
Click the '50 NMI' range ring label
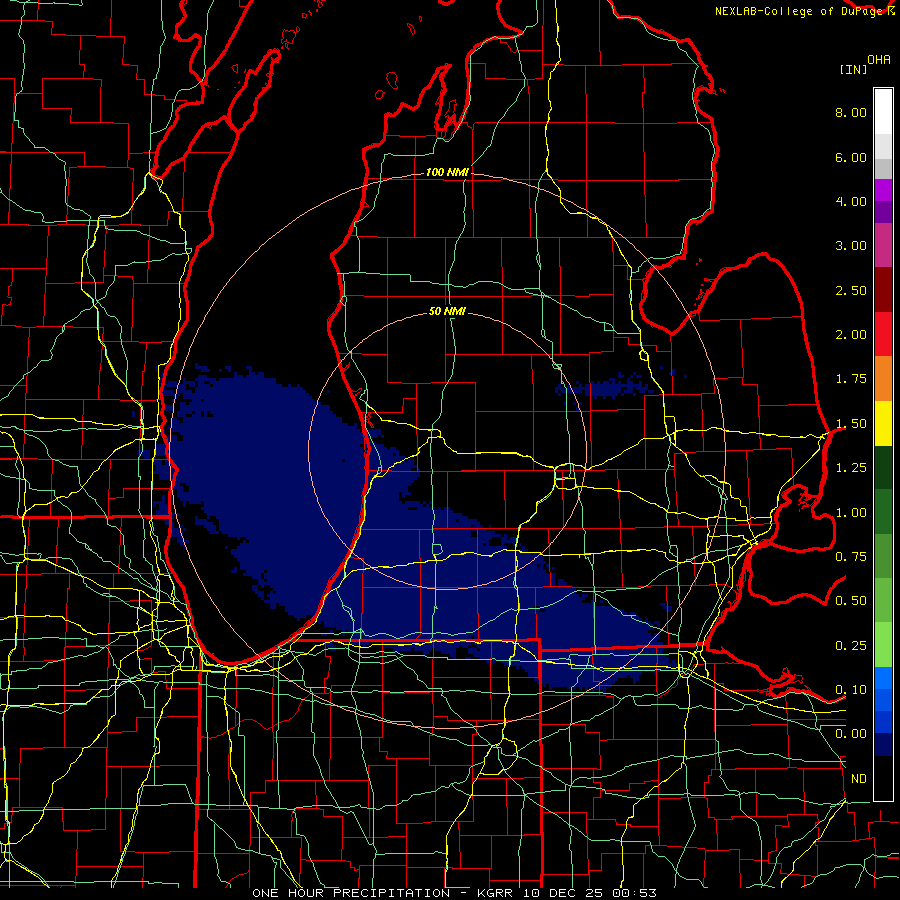coord(447,311)
